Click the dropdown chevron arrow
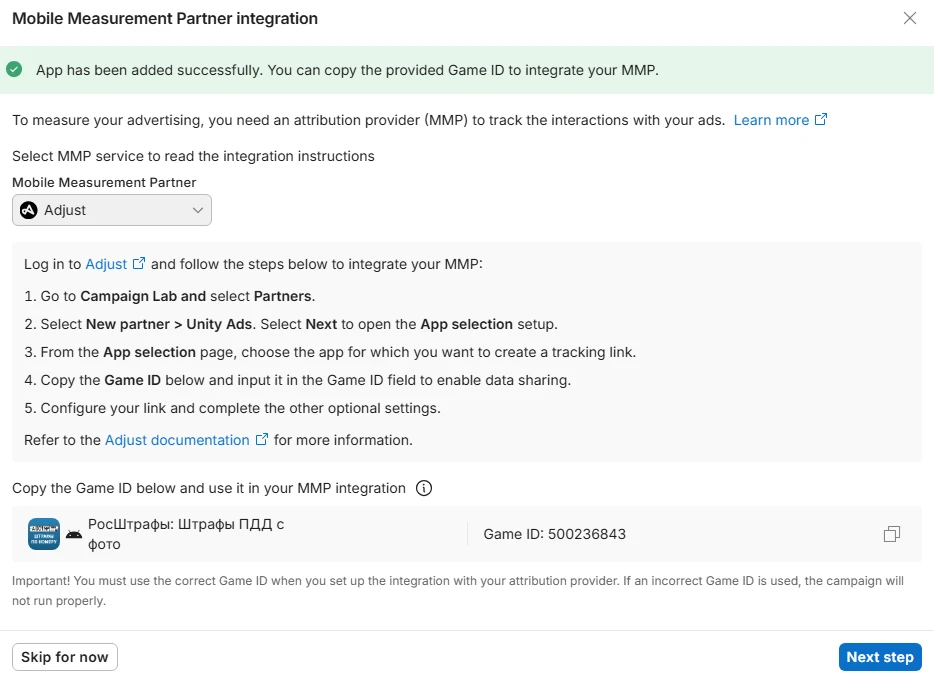This screenshot has height=675, width=934. (x=198, y=210)
